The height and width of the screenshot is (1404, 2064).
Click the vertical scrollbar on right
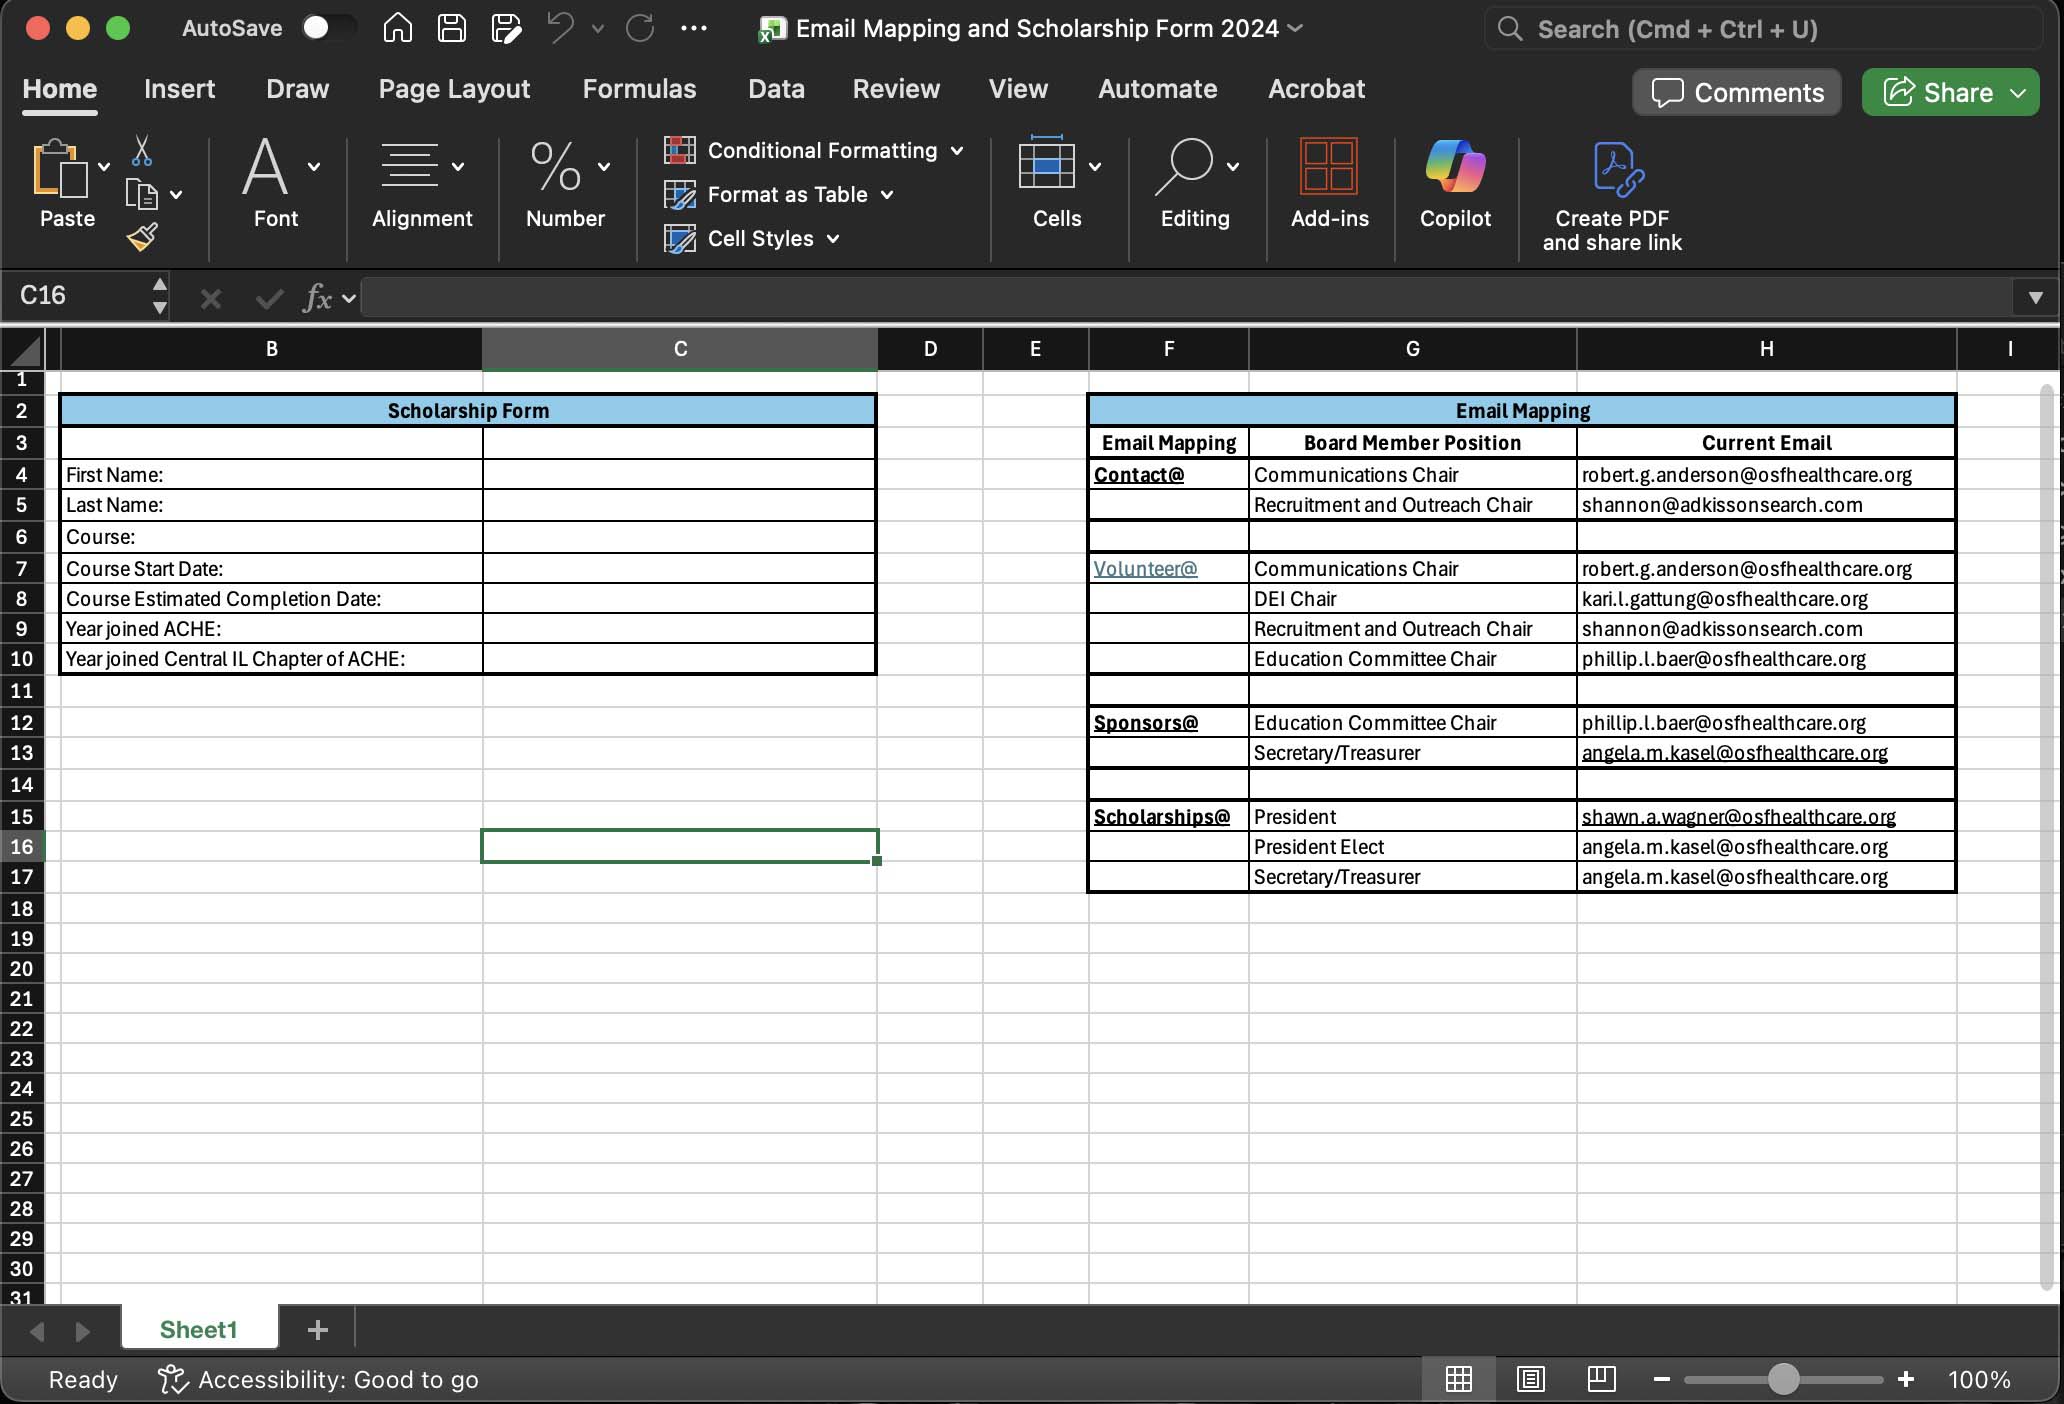click(2047, 836)
